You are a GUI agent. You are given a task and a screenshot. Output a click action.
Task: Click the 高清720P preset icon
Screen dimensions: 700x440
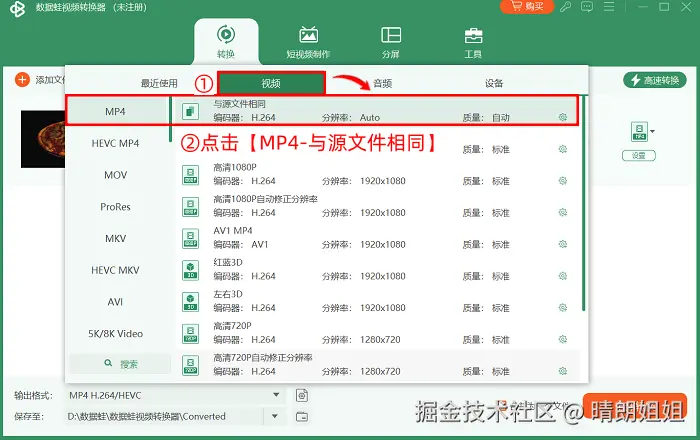click(191, 333)
